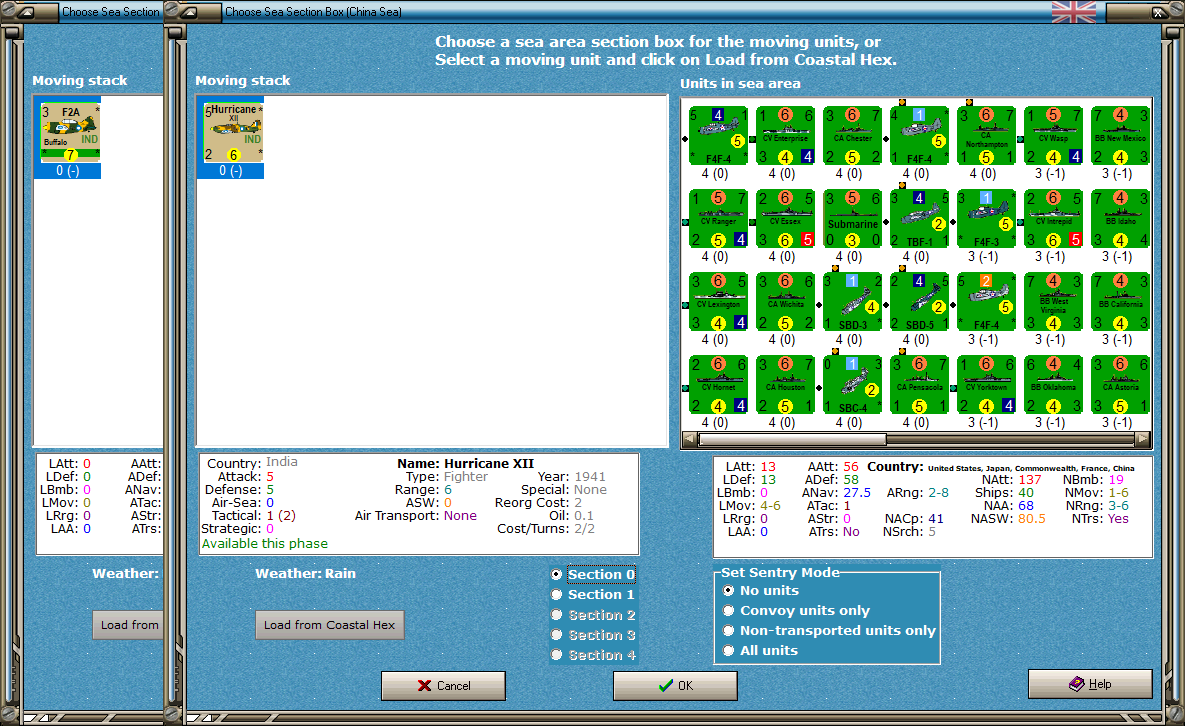The image size is (1185, 726).
Task: Select the CV Wasp carrier unit
Action: (x=1054, y=136)
